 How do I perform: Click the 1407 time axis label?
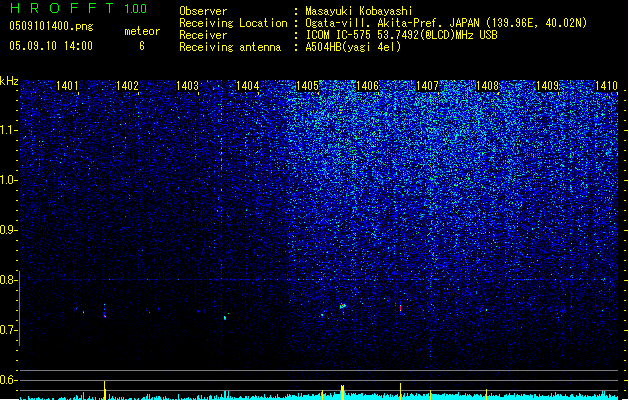(x=427, y=86)
